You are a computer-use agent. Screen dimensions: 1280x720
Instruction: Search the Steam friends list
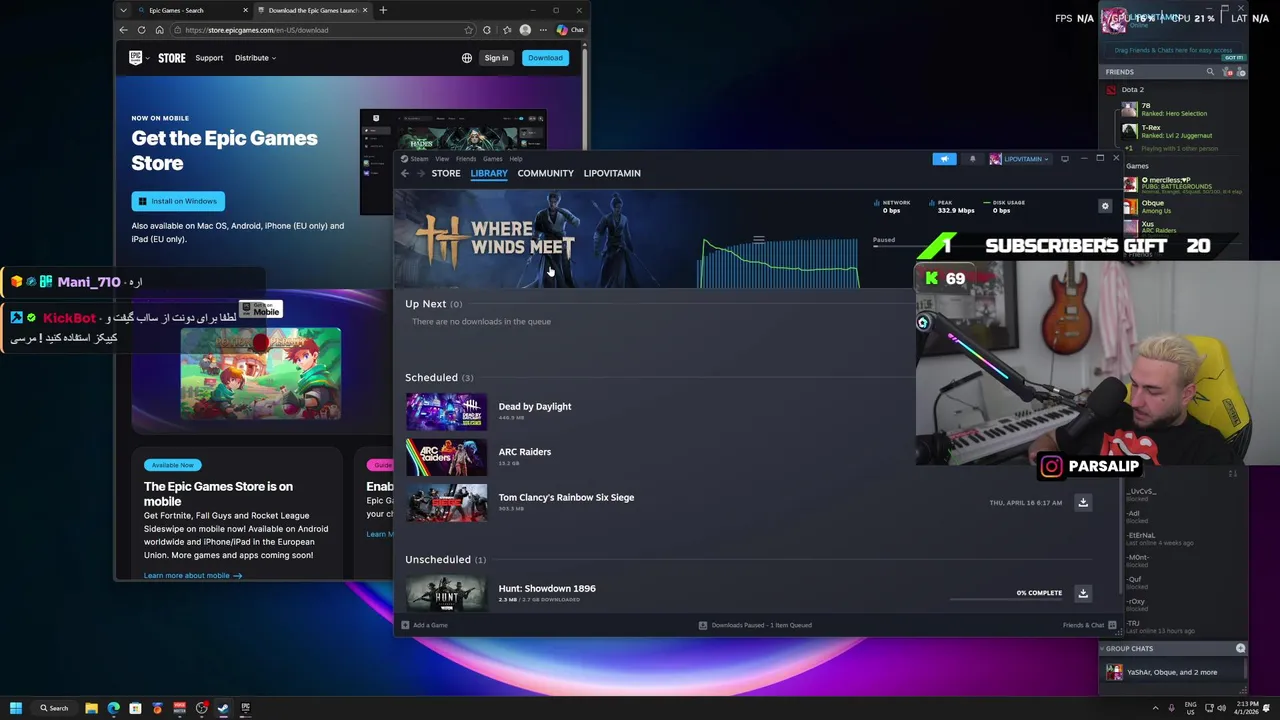point(1210,72)
